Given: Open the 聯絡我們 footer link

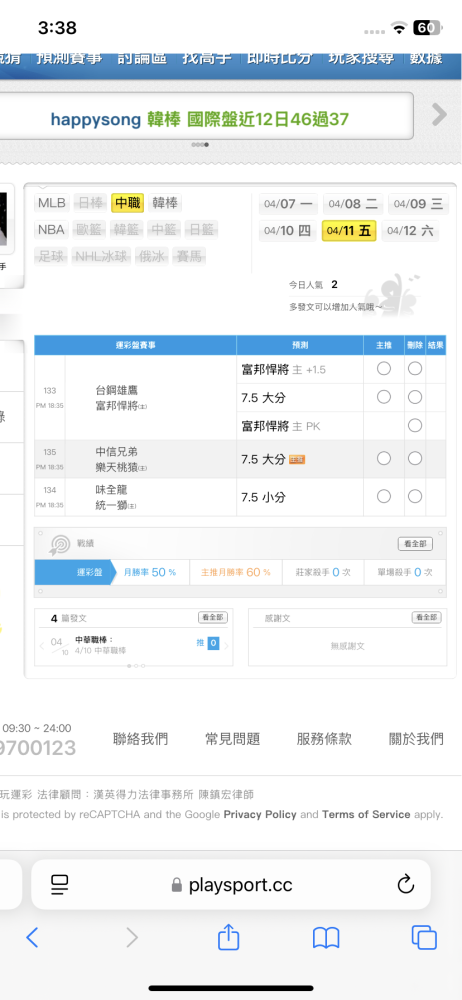Looking at the screenshot, I should click(x=140, y=739).
